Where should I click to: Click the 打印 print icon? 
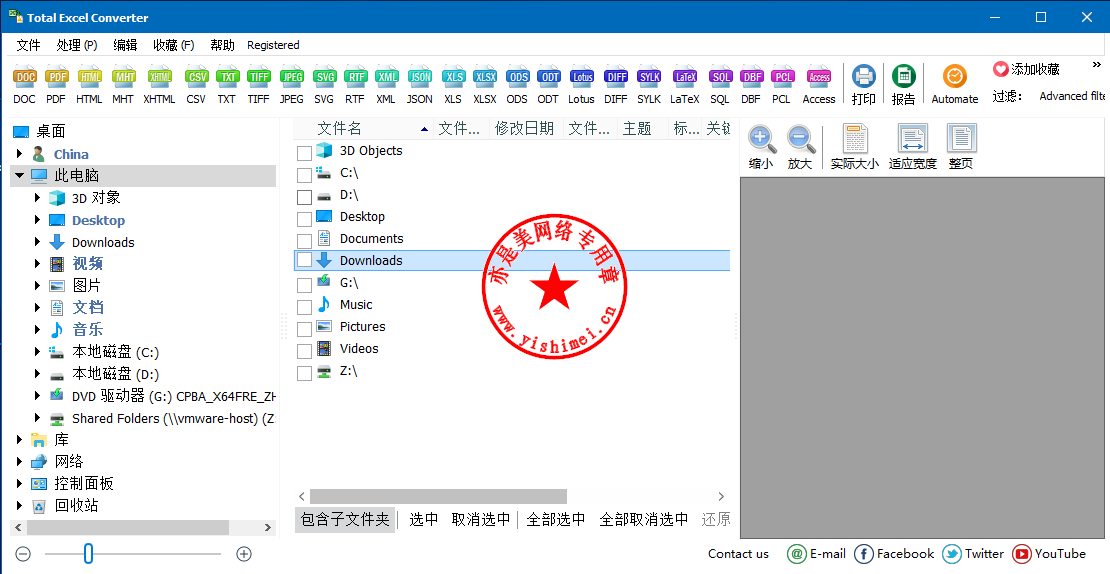point(864,85)
